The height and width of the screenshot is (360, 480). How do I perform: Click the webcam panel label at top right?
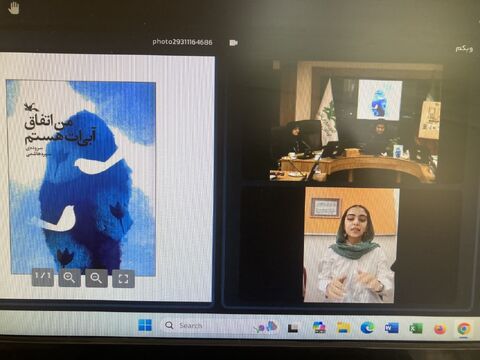point(464,49)
